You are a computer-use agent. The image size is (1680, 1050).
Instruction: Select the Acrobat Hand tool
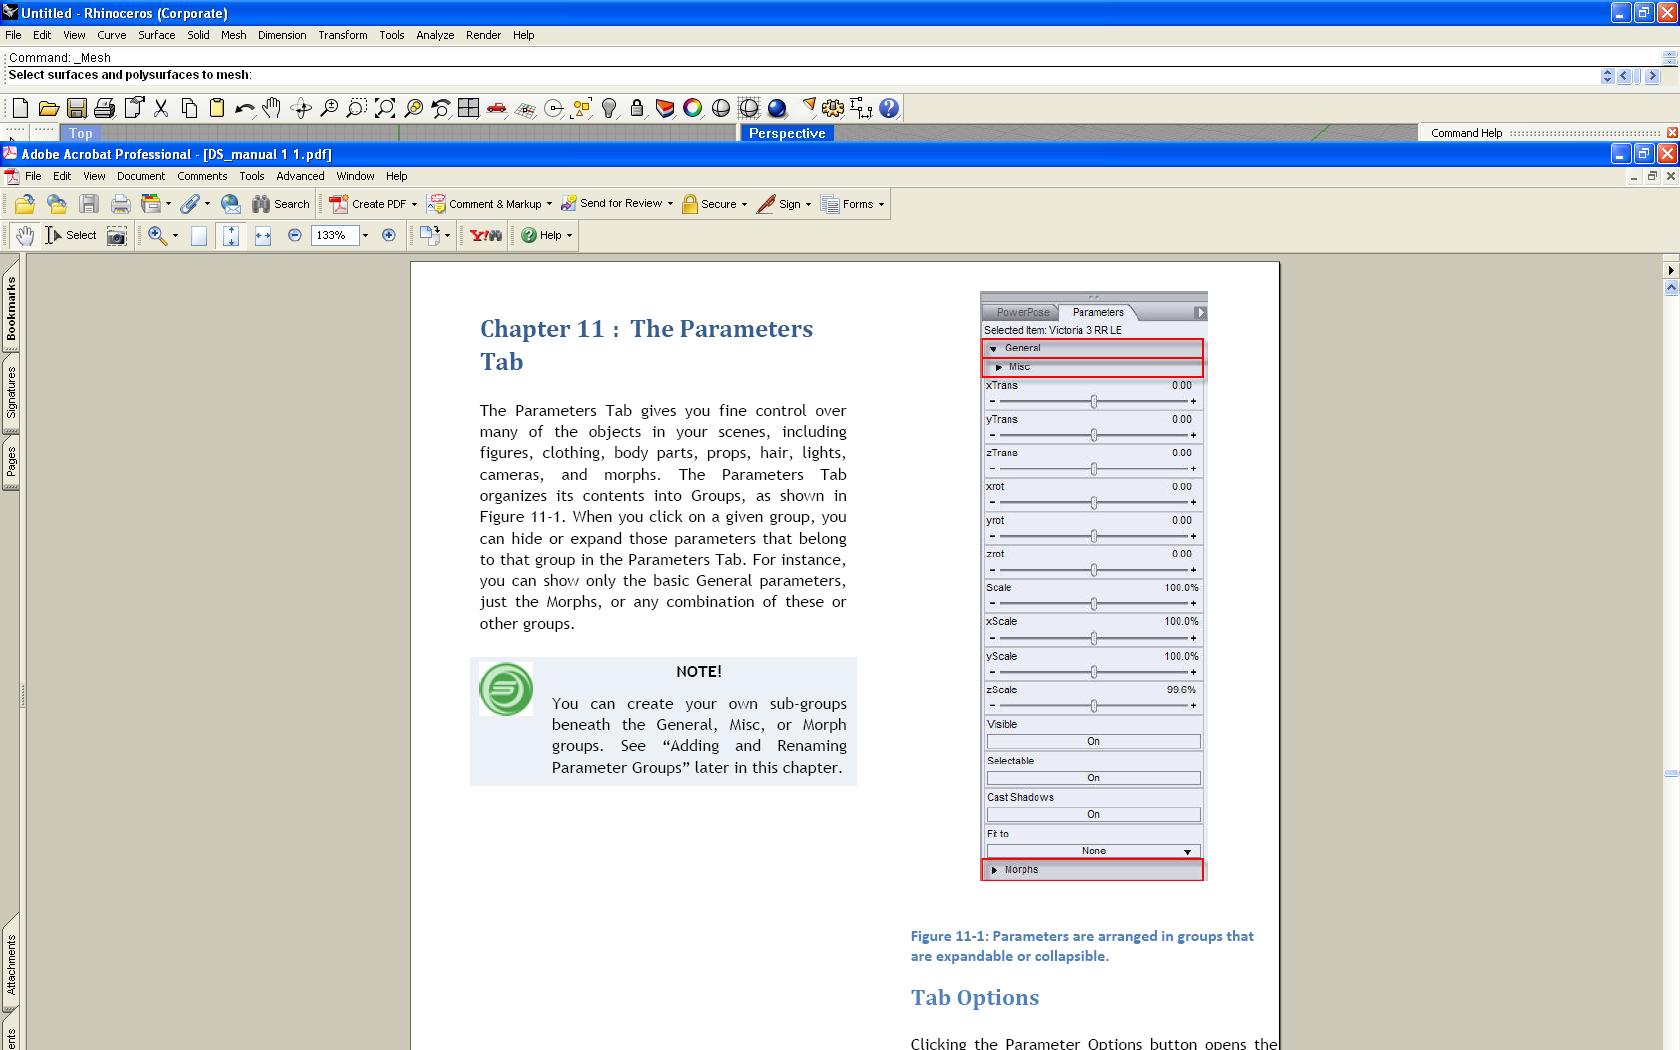point(25,235)
